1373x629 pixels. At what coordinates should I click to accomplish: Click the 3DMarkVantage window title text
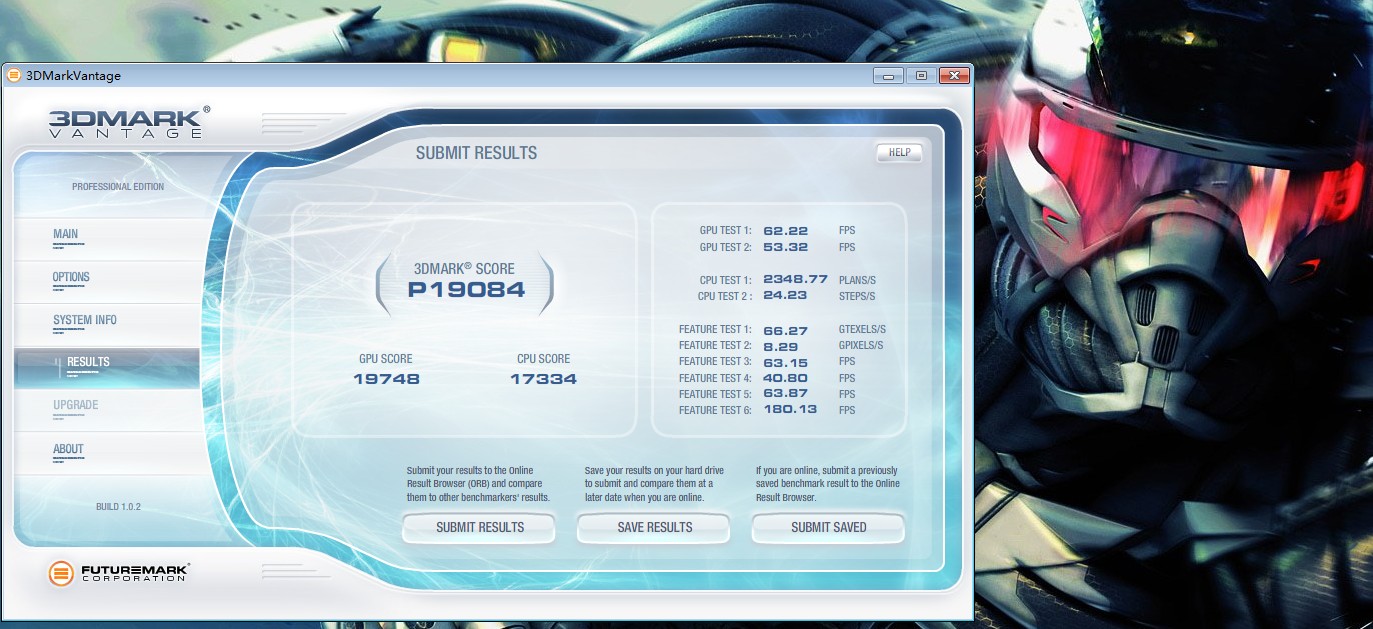click(x=73, y=75)
